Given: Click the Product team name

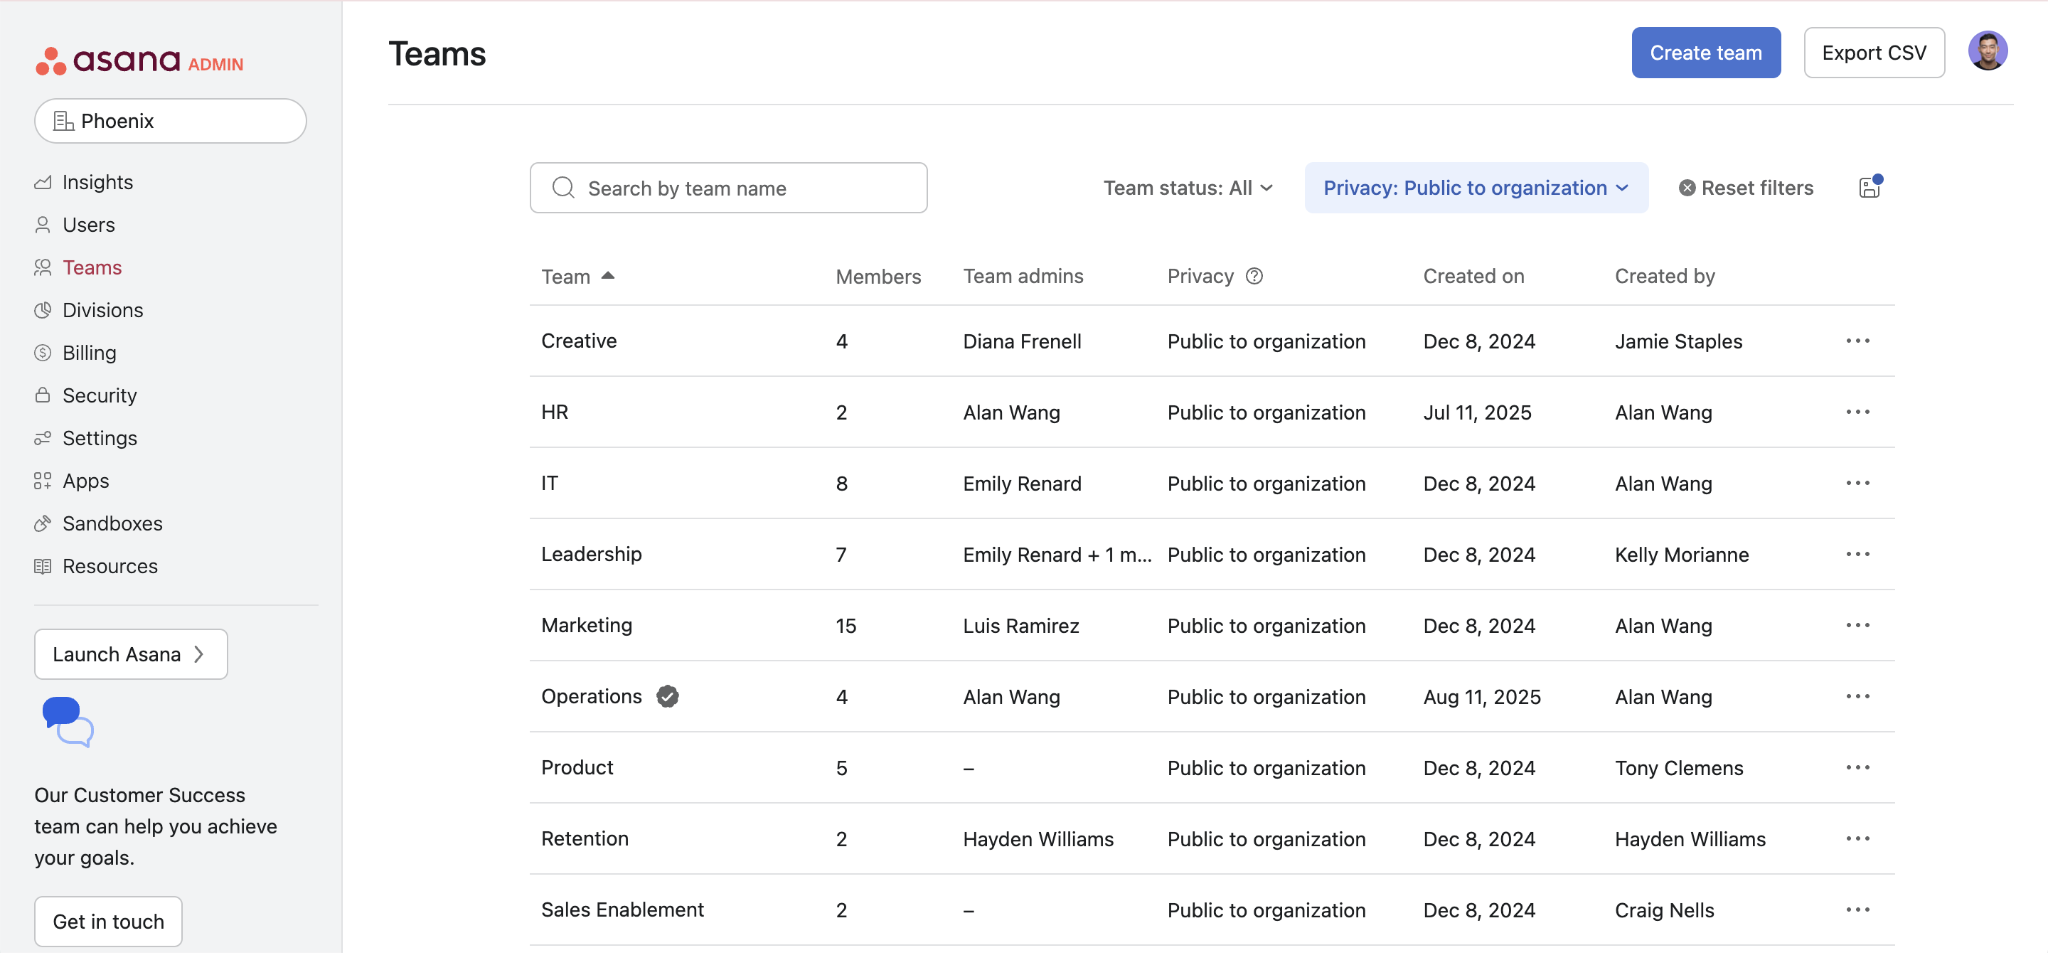Looking at the screenshot, I should point(577,767).
